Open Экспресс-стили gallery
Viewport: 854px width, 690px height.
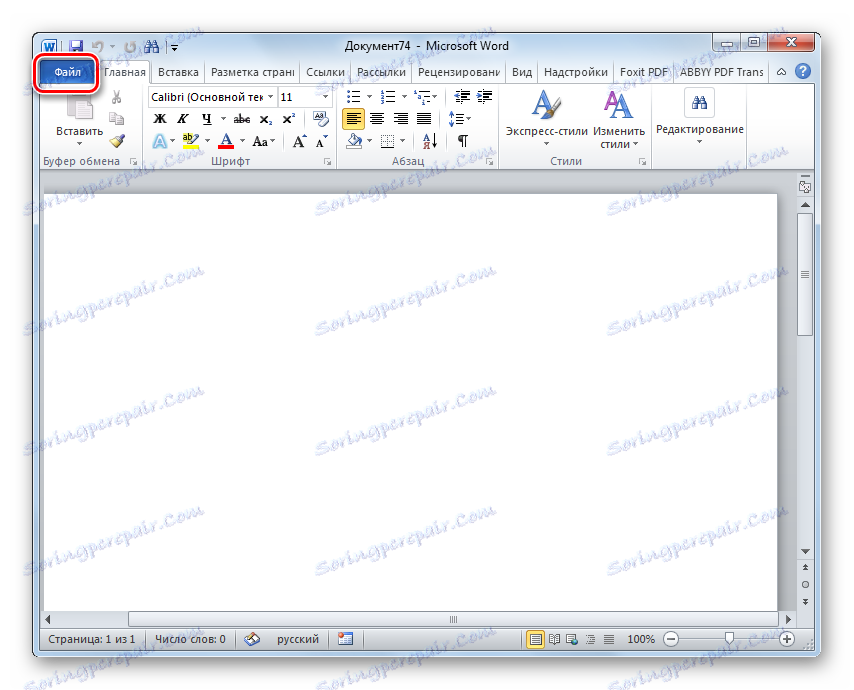pyautogui.click(x=546, y=119)
